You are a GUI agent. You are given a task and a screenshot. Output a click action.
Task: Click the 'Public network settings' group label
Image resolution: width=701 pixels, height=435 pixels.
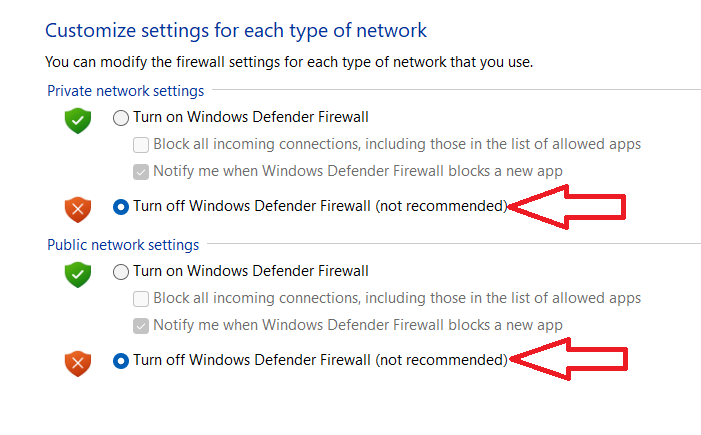point(123,244)
